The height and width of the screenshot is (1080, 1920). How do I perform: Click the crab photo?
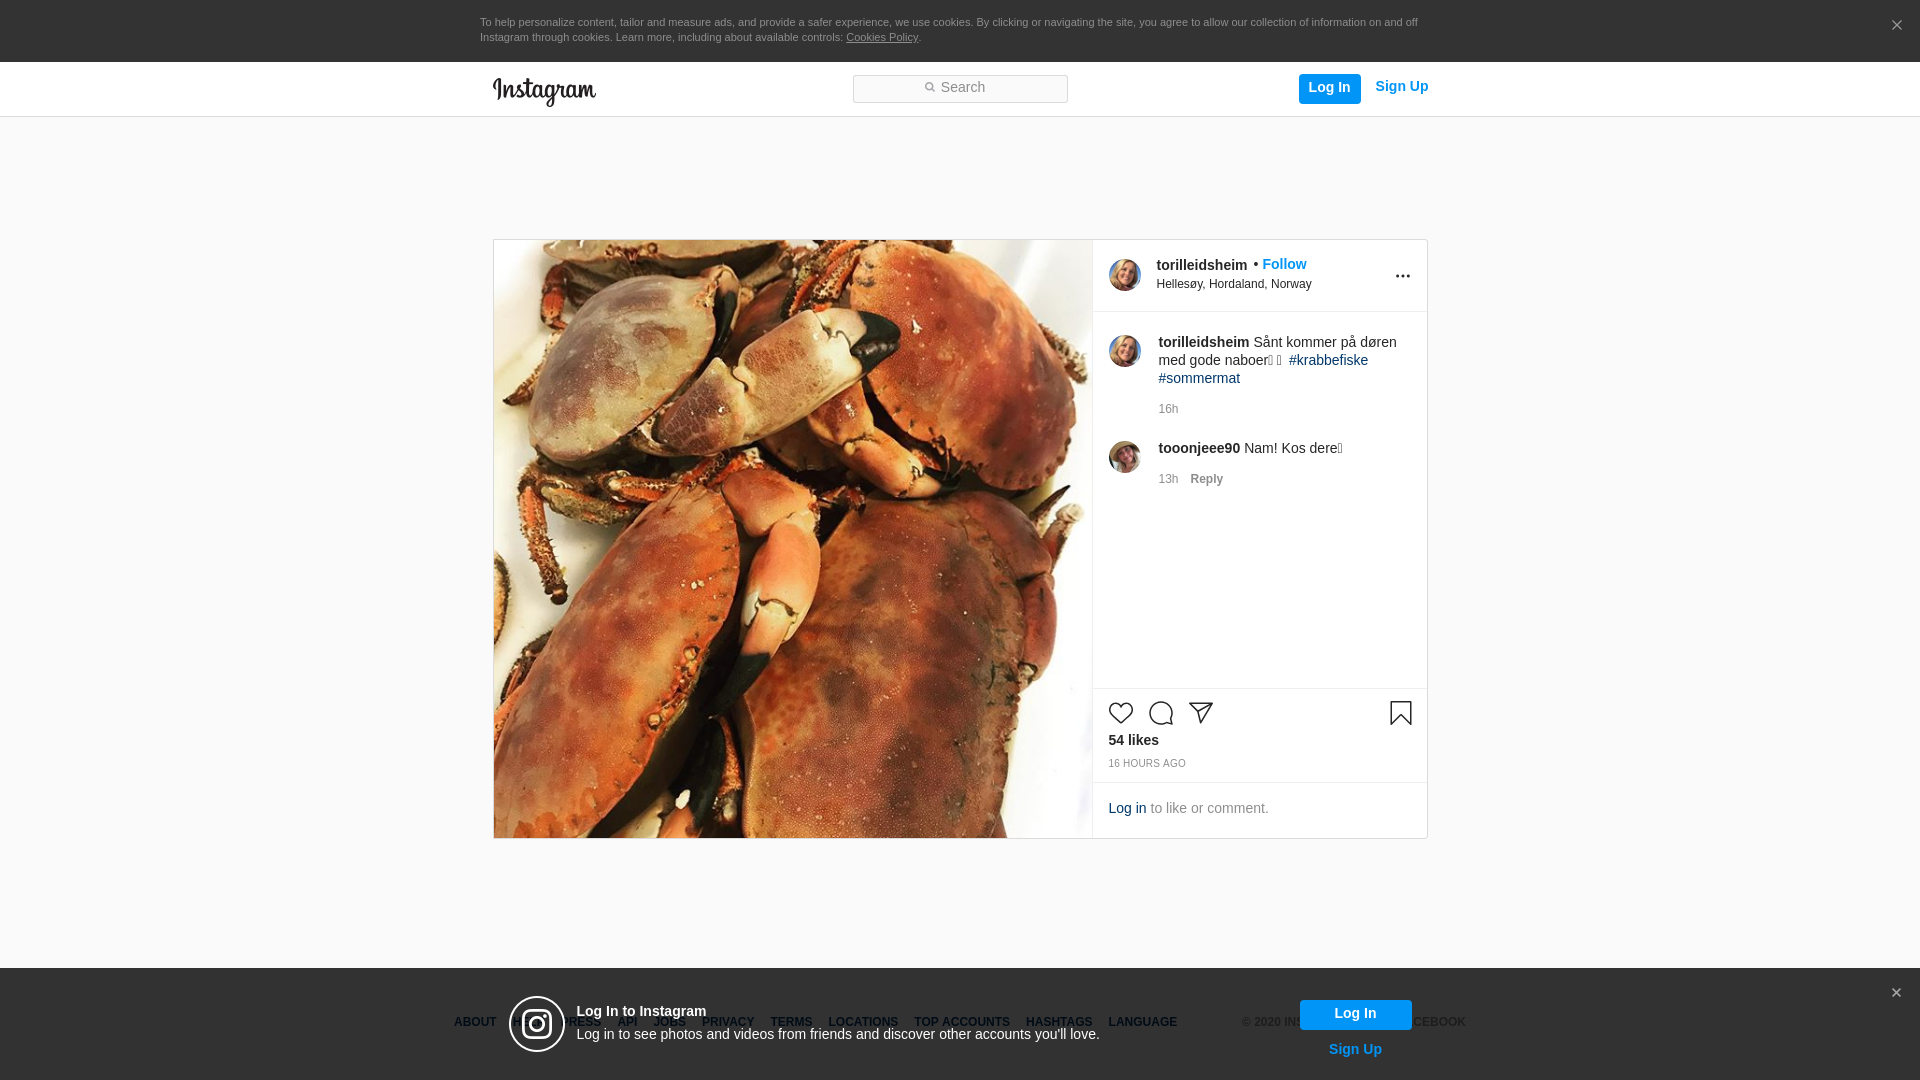point(792,538)
